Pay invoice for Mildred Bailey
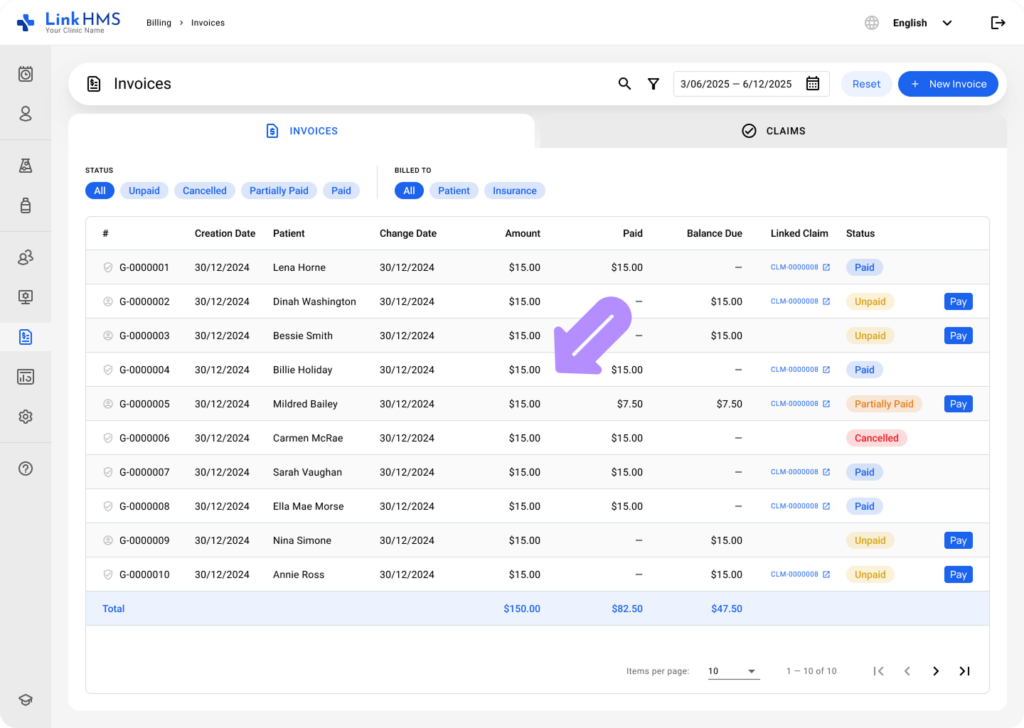The width and height of the screenshot is (1024, 728). (x=958, y=404)
